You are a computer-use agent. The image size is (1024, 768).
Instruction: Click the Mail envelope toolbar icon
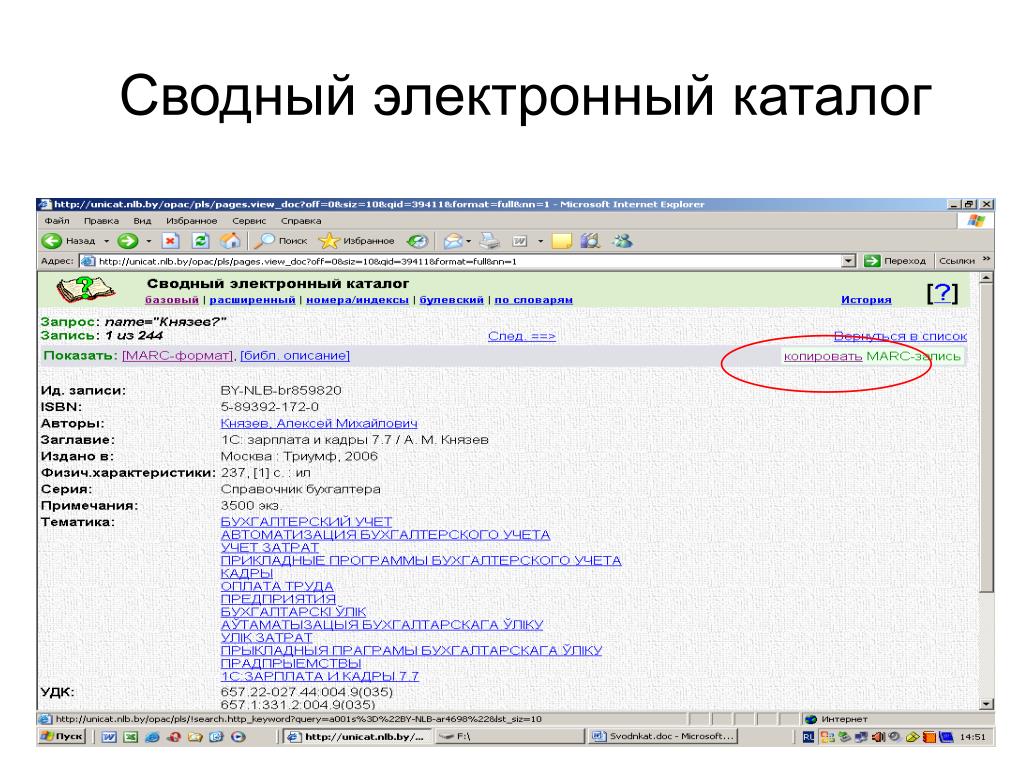(453, 241)
